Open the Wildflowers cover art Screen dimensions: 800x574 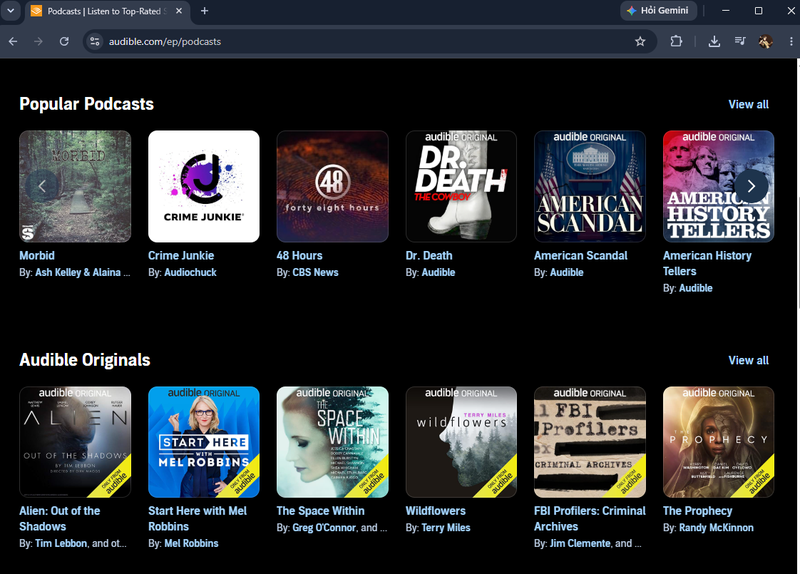(x=461, y=442)
